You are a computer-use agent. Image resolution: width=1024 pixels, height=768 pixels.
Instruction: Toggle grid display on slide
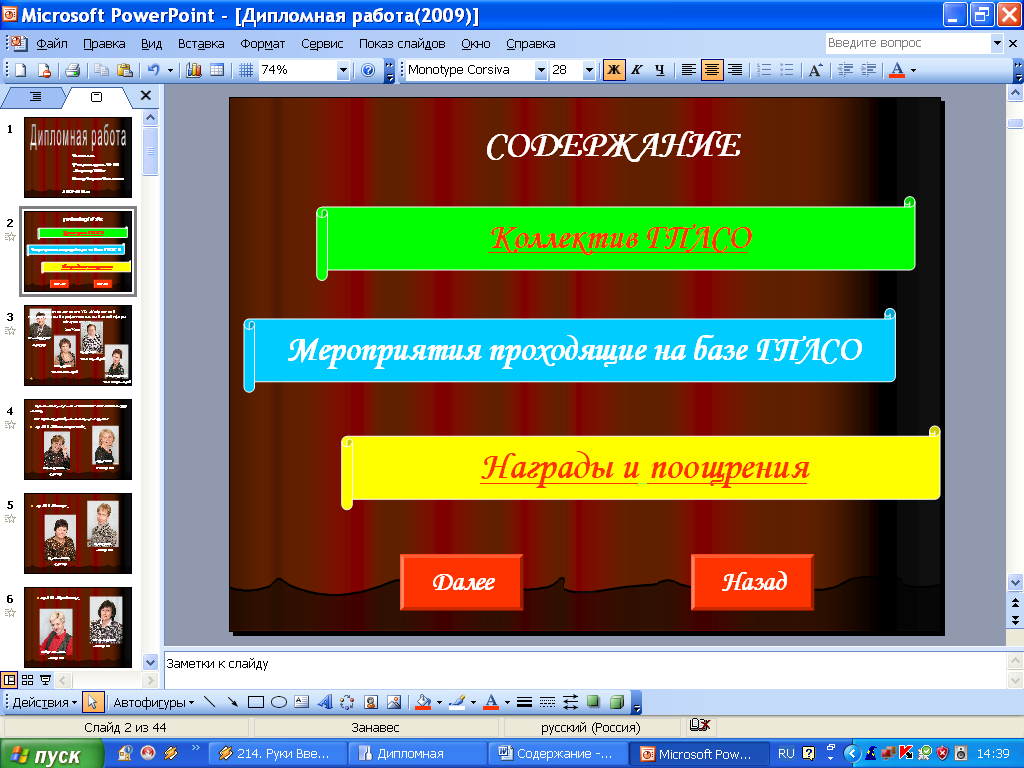click(x=246, y=70)
